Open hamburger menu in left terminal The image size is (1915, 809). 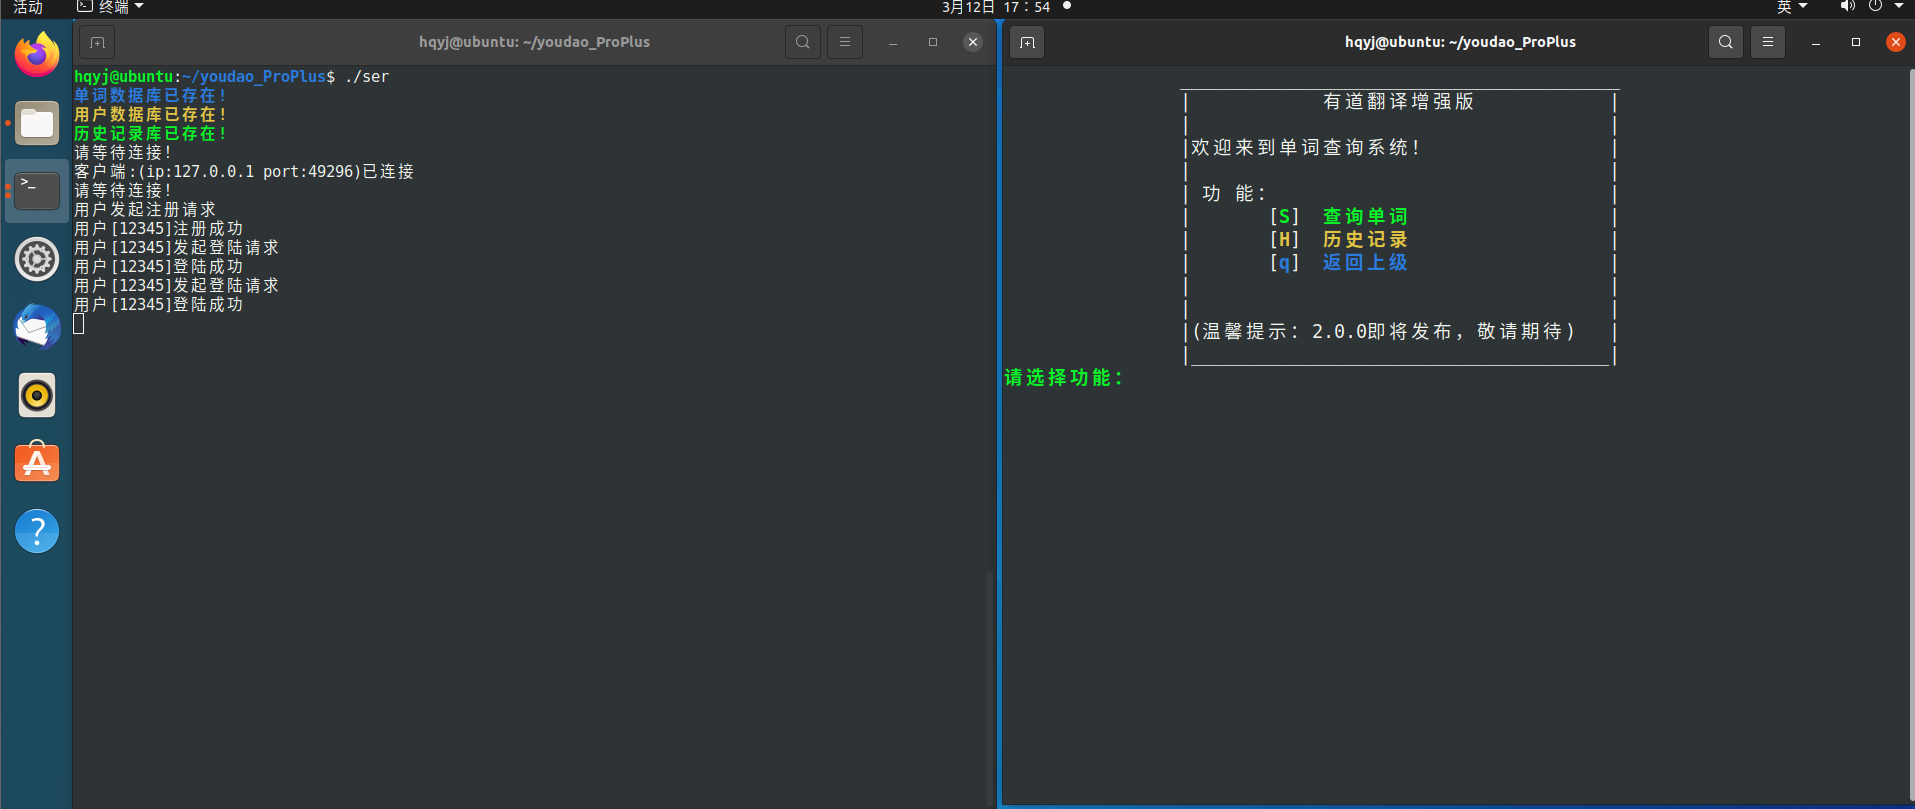845,42
